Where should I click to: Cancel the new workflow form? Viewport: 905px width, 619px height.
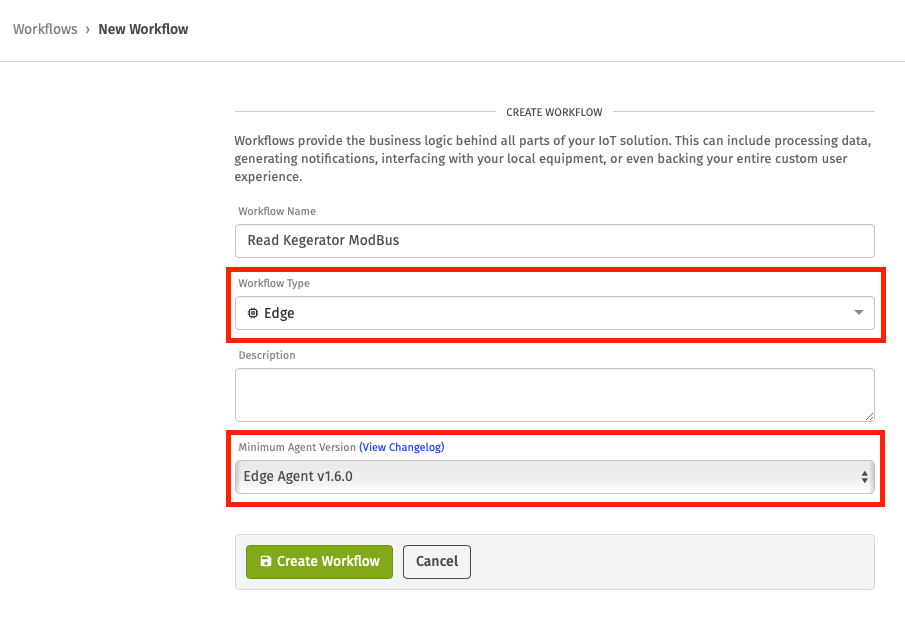click(437, 562)
